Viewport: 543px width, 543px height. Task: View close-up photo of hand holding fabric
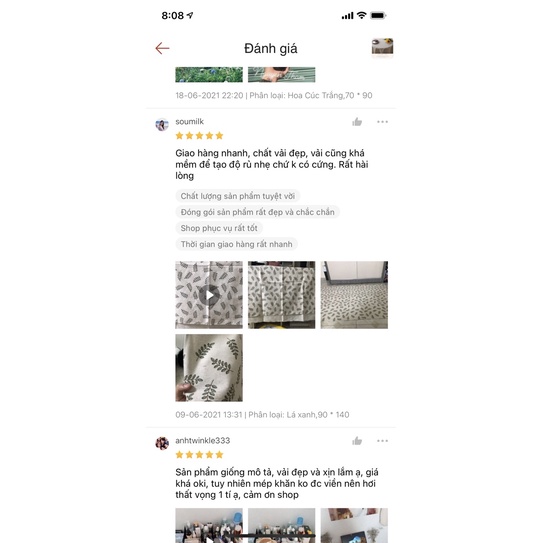[209, 368]
